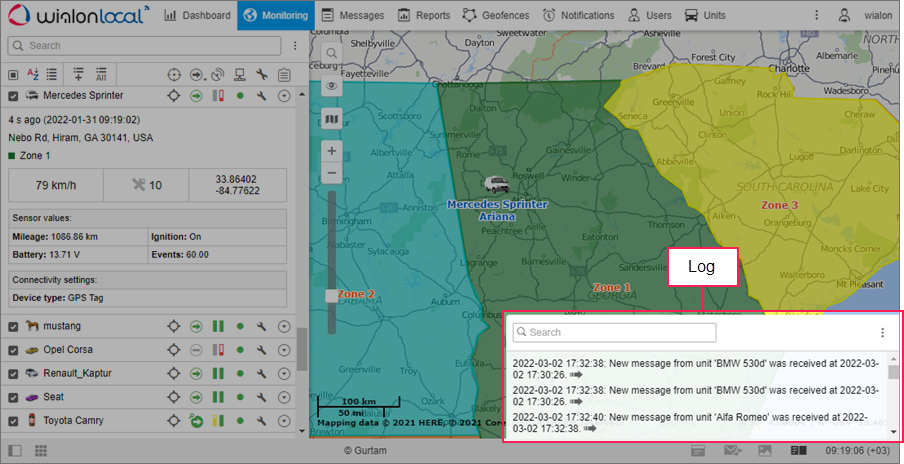Click the crosshair tracking header icon
904x464 pixels.
point(174,75)
